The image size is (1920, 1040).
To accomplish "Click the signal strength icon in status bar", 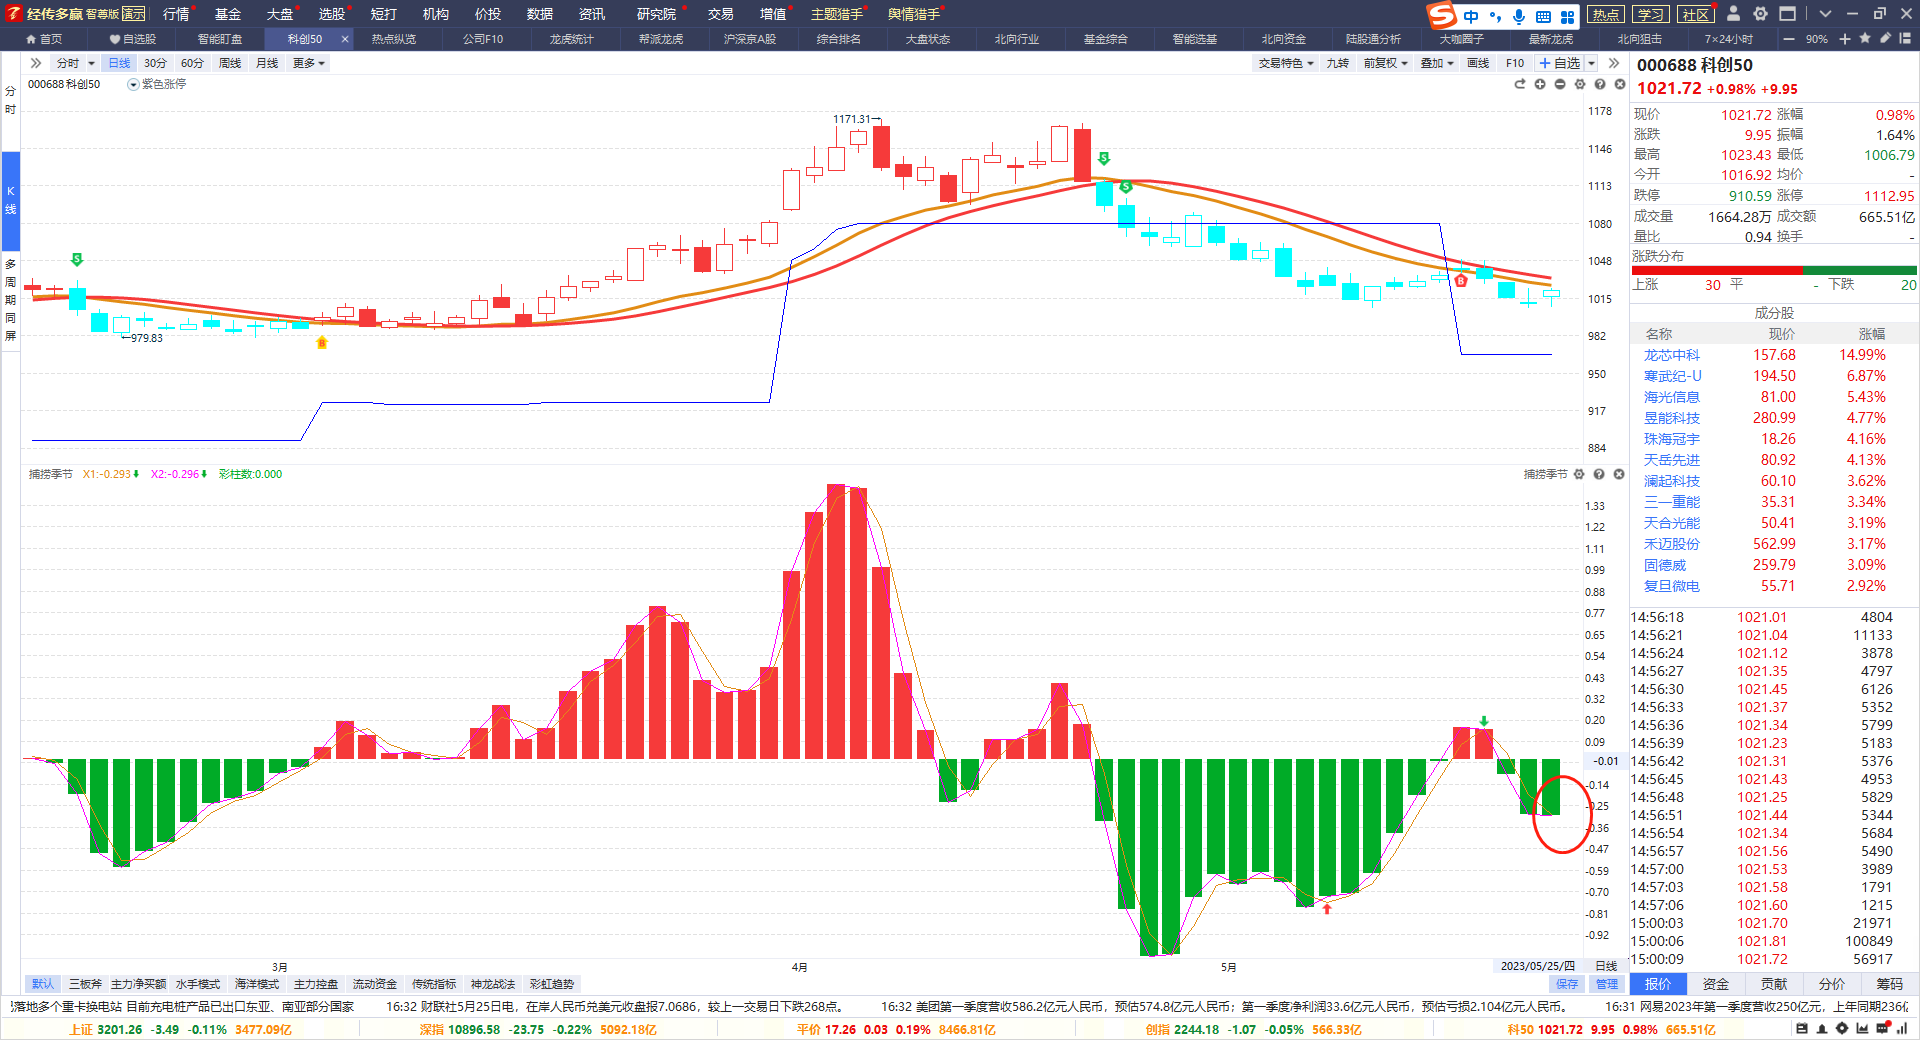I will pyautogui.click(x=1902, y=1029).
